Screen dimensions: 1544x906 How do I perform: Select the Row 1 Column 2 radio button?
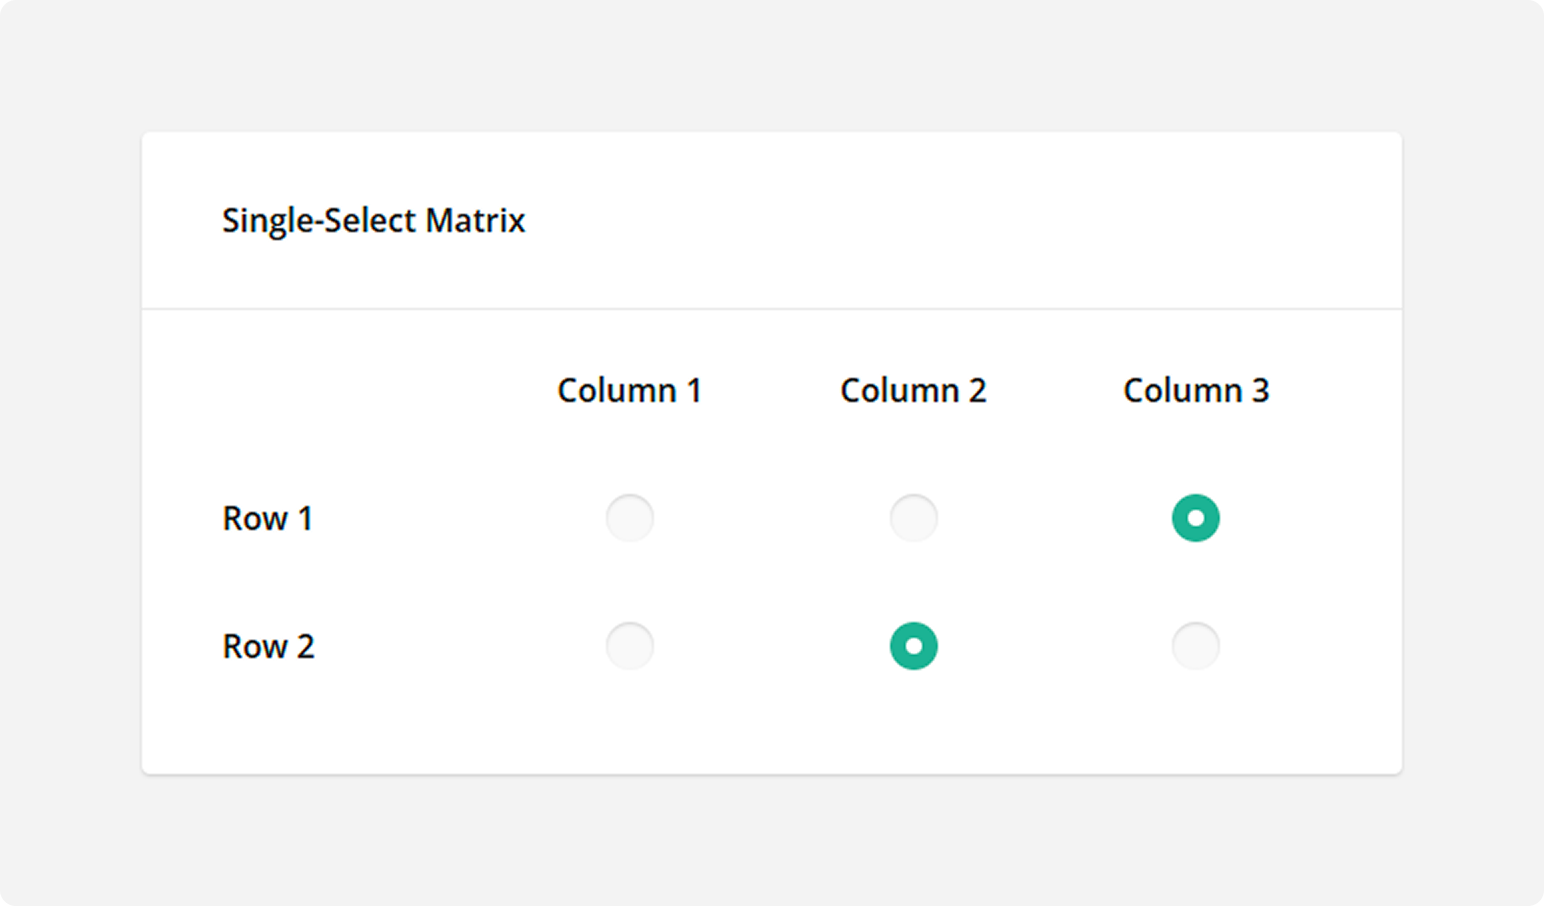pos(913,517)
